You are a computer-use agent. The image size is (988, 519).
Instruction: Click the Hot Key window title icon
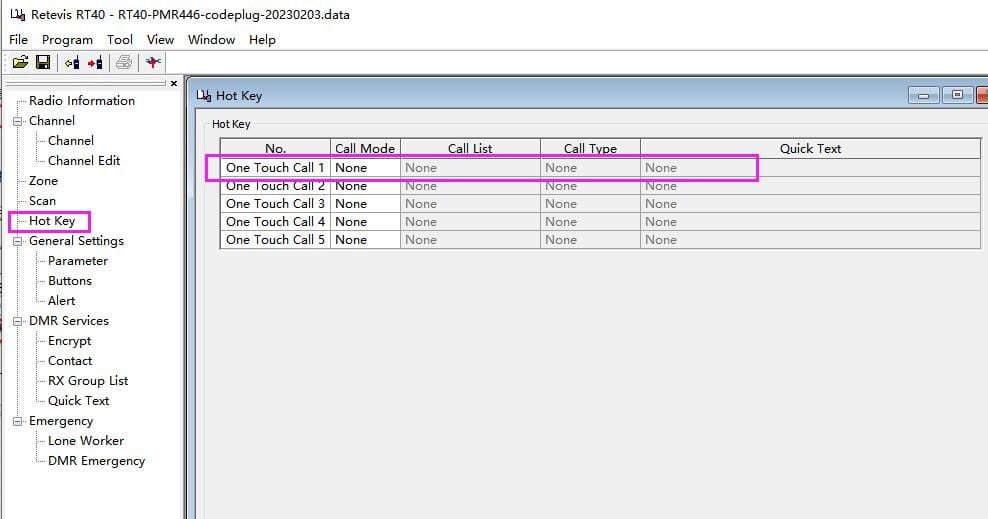coord(204,96)
